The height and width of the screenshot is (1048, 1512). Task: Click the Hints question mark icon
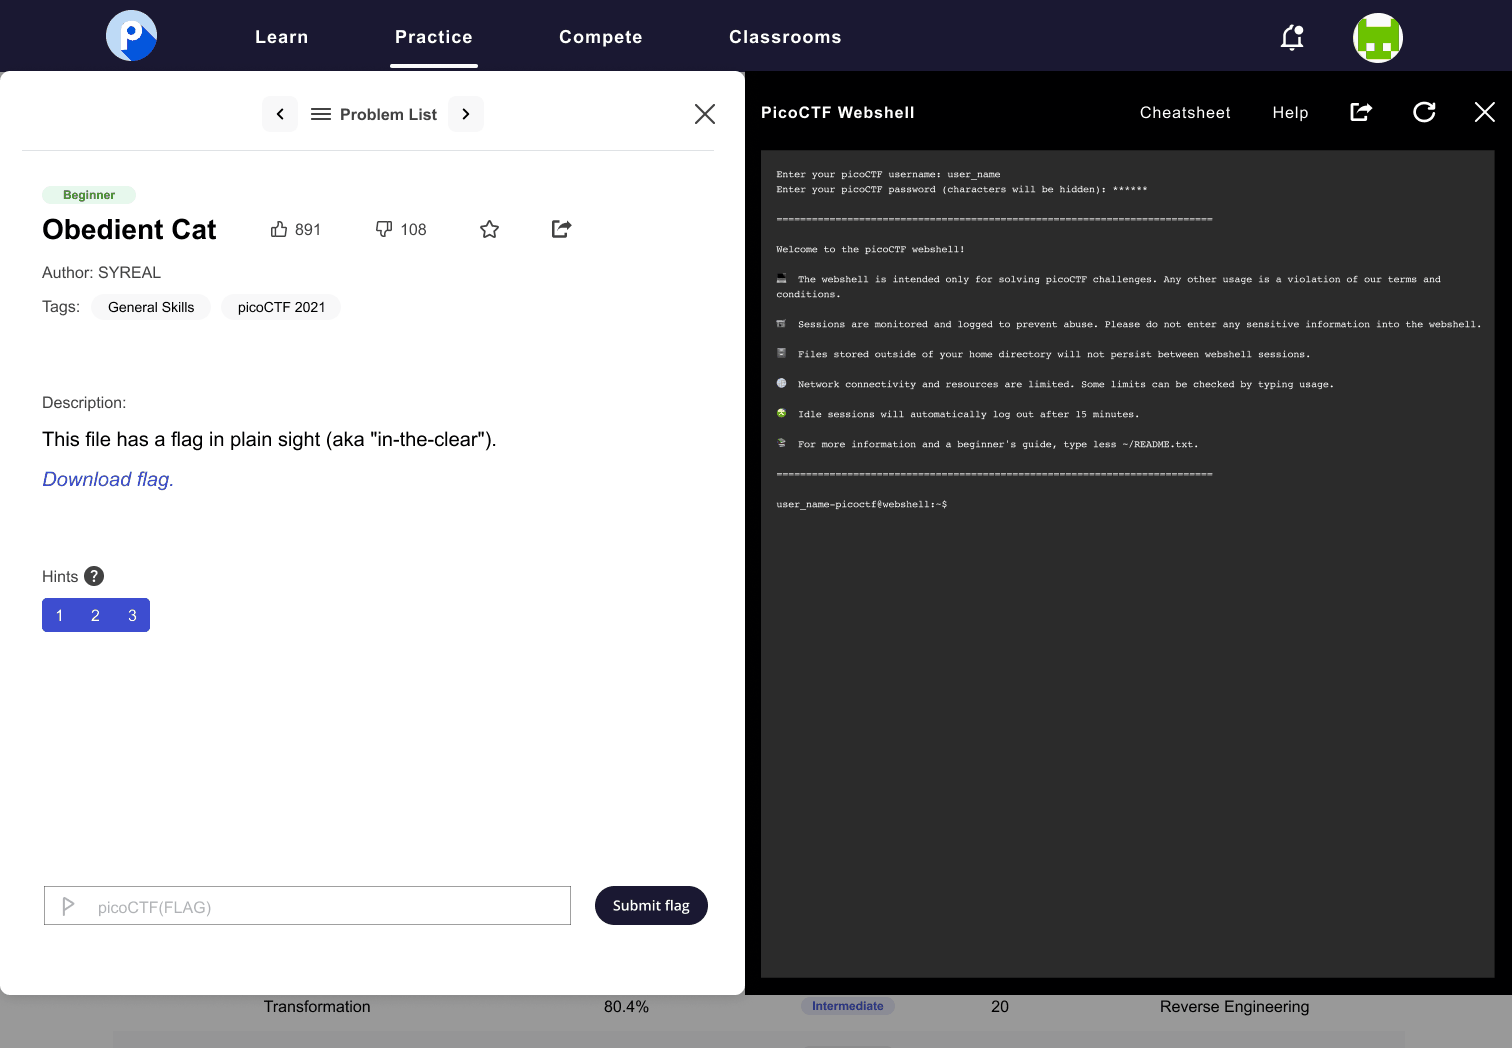tap(94, 576)
